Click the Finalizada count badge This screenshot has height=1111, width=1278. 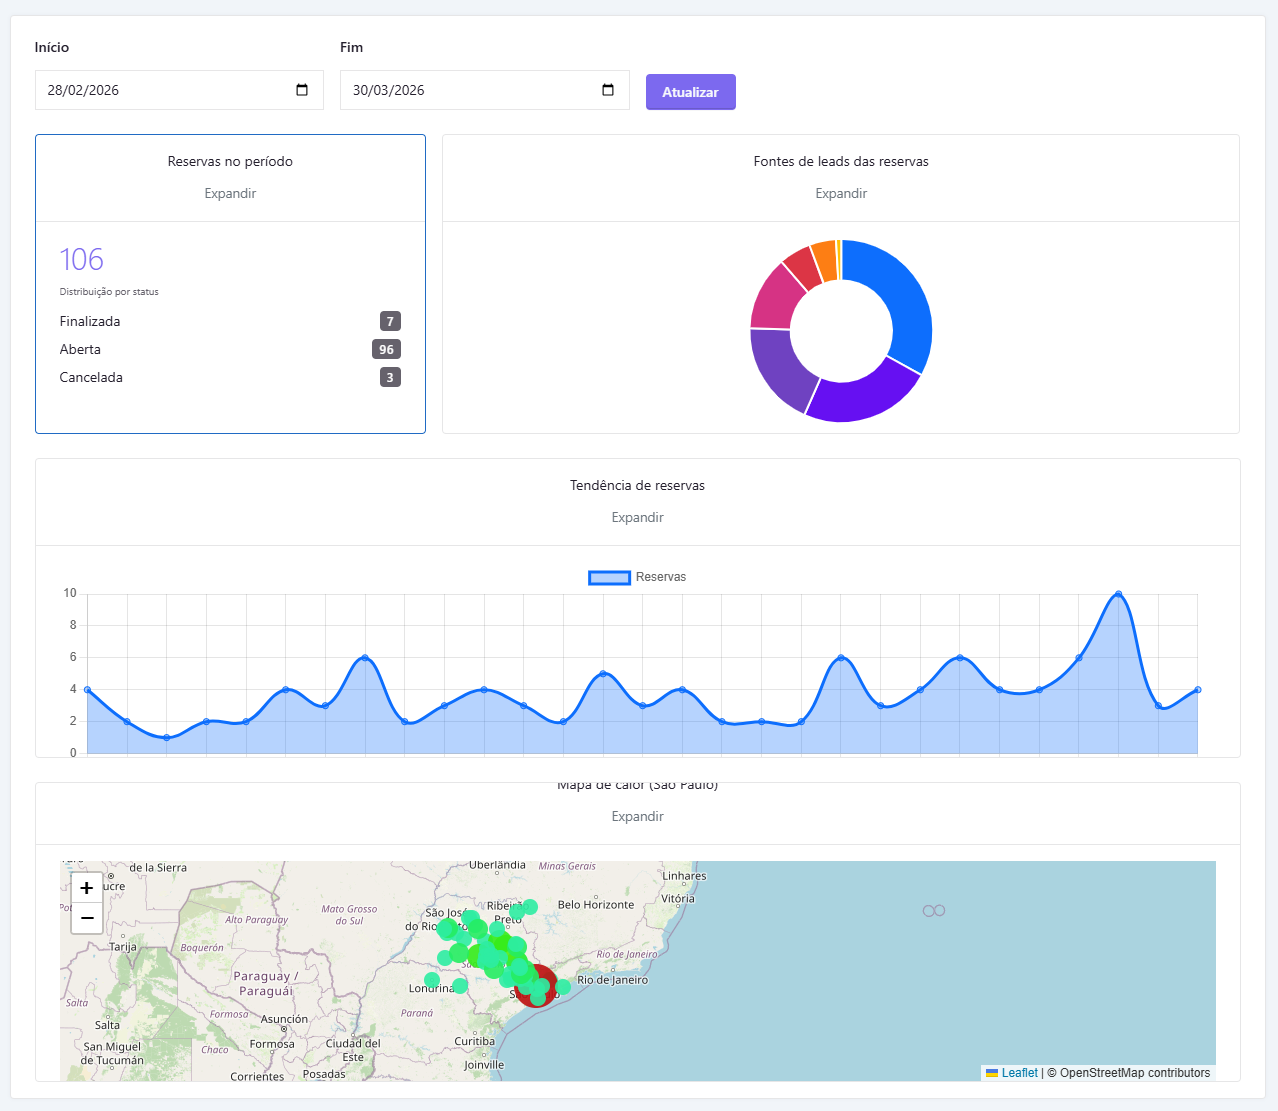pos(390,321)
